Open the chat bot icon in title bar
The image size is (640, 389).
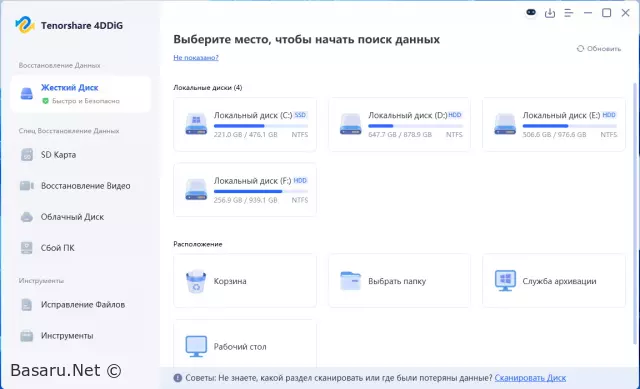[x=531, y=13]
